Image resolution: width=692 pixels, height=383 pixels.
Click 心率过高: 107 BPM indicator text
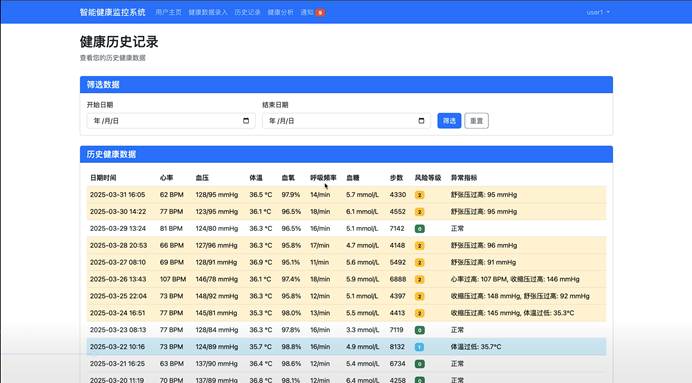point(479,279)
